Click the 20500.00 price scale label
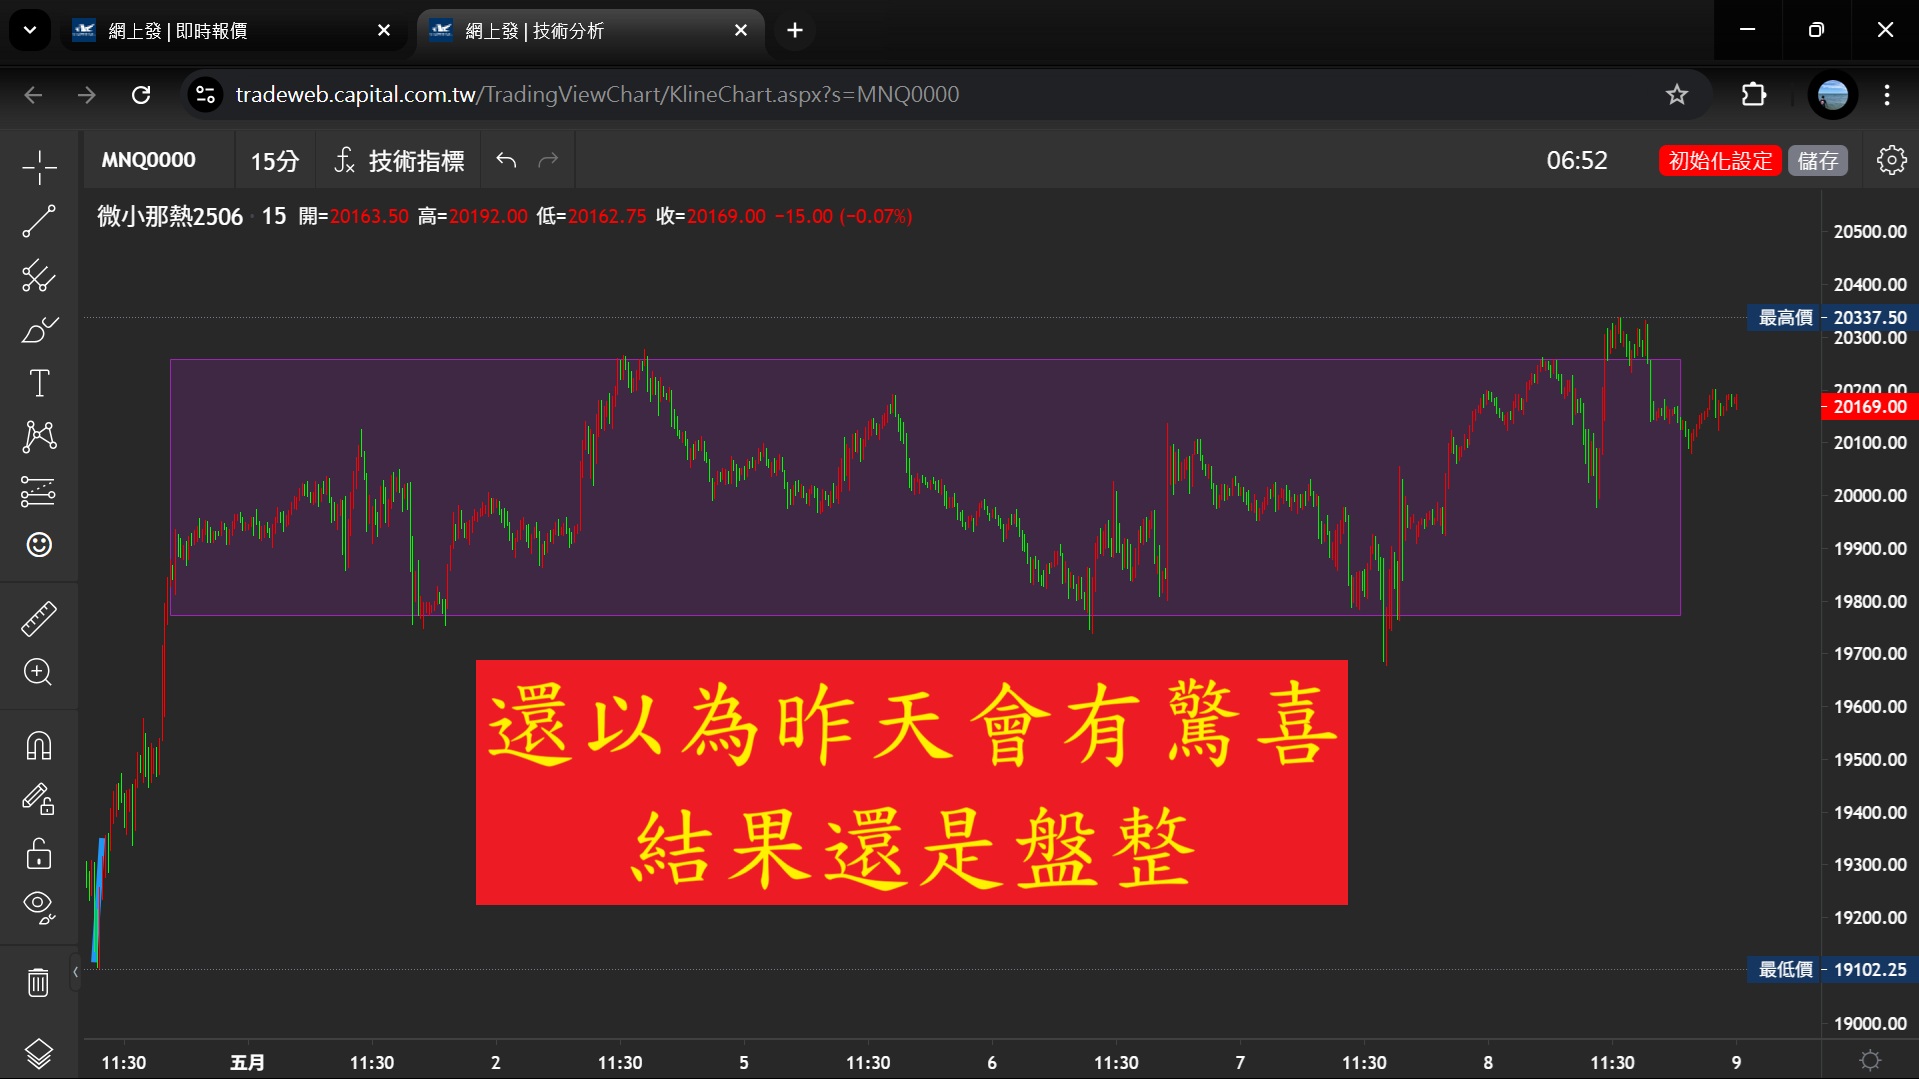The image size is (1919, 1079). 1869,232
